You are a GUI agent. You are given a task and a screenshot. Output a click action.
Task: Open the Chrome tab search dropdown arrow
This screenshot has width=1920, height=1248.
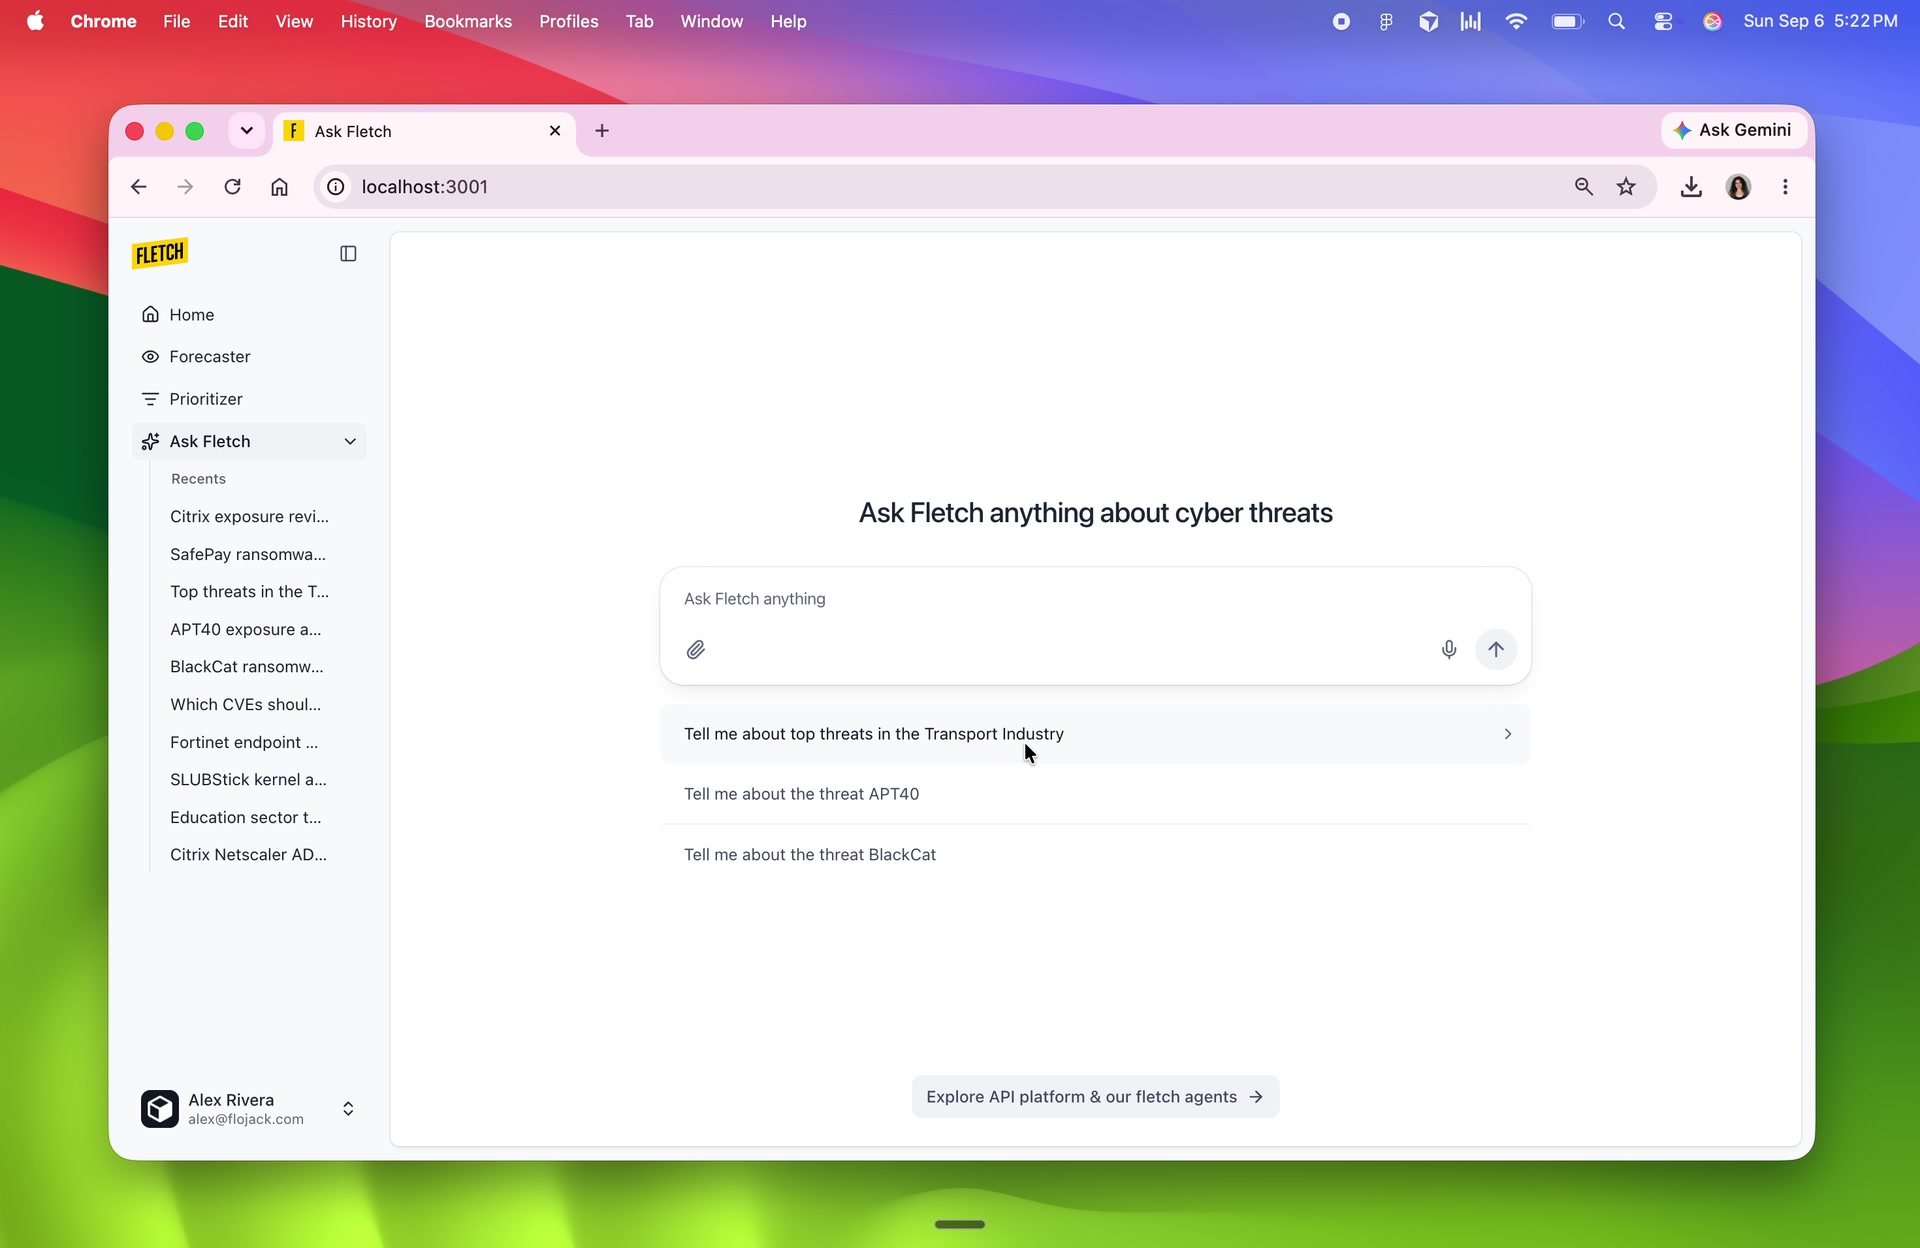coord(246,131)
